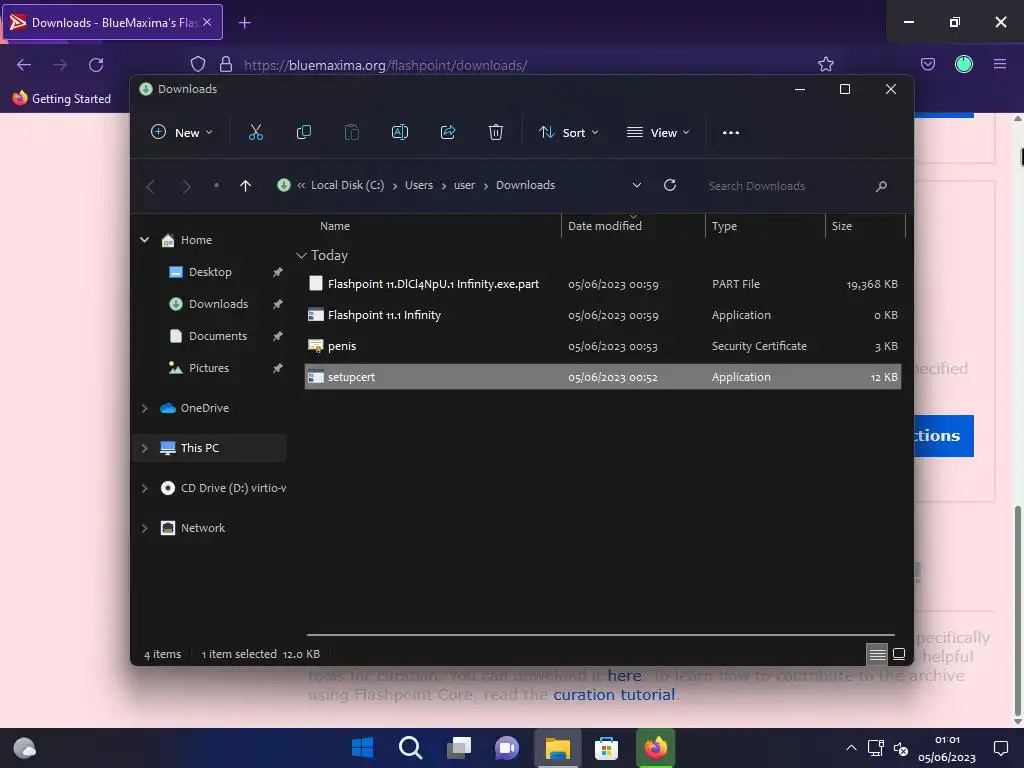Click the Copy icon in Explorer toolbar
The image size is (1024, 768).
point(304,133)
